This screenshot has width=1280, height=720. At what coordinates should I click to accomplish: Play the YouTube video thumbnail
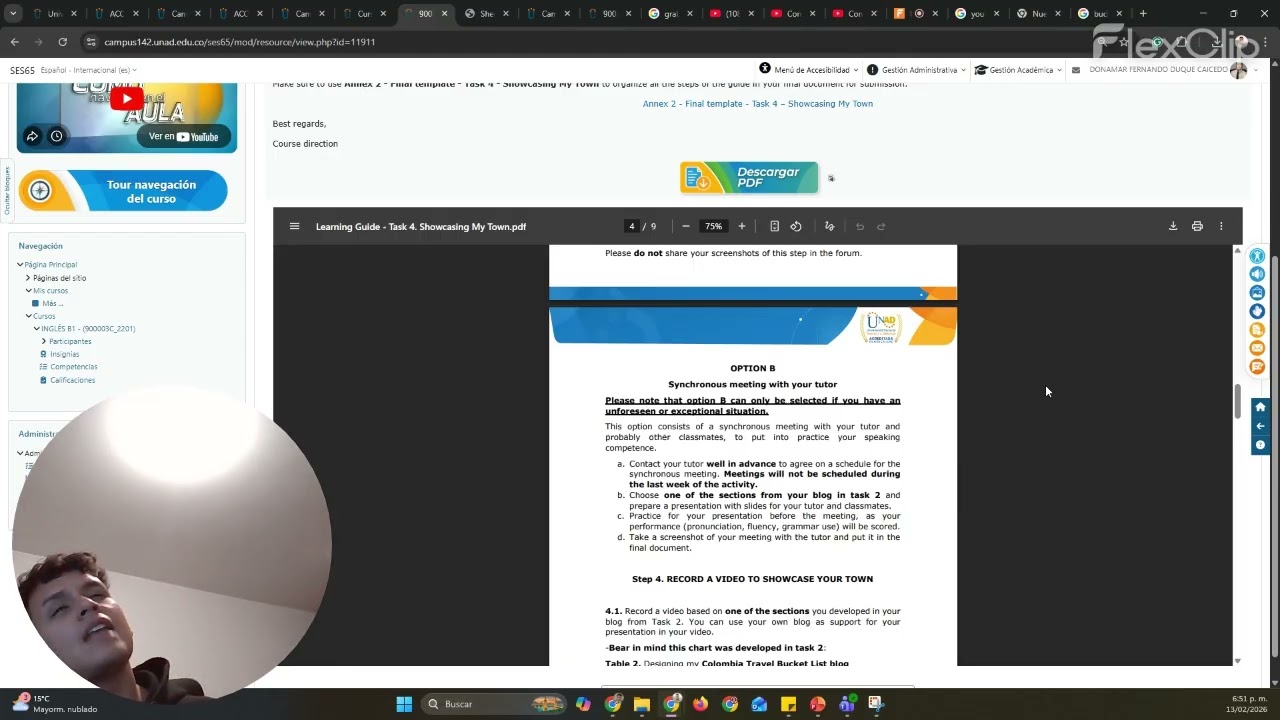point(126,99)
